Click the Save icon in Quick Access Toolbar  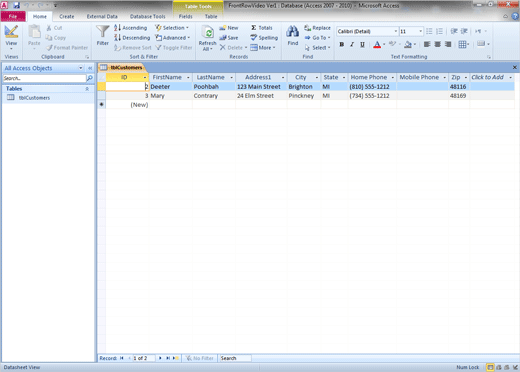16,5
